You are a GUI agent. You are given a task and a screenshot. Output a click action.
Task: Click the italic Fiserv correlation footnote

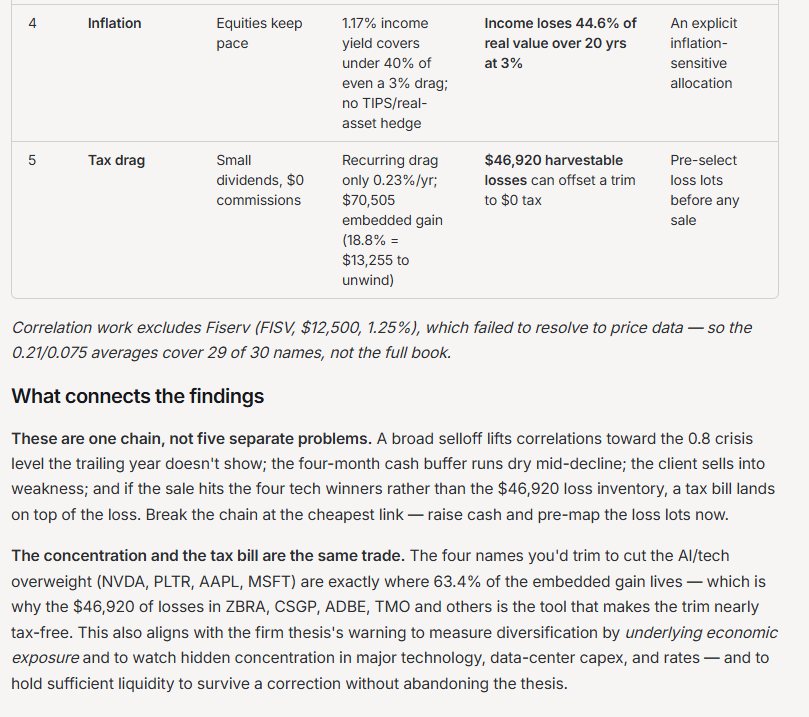tap(382, 340)
